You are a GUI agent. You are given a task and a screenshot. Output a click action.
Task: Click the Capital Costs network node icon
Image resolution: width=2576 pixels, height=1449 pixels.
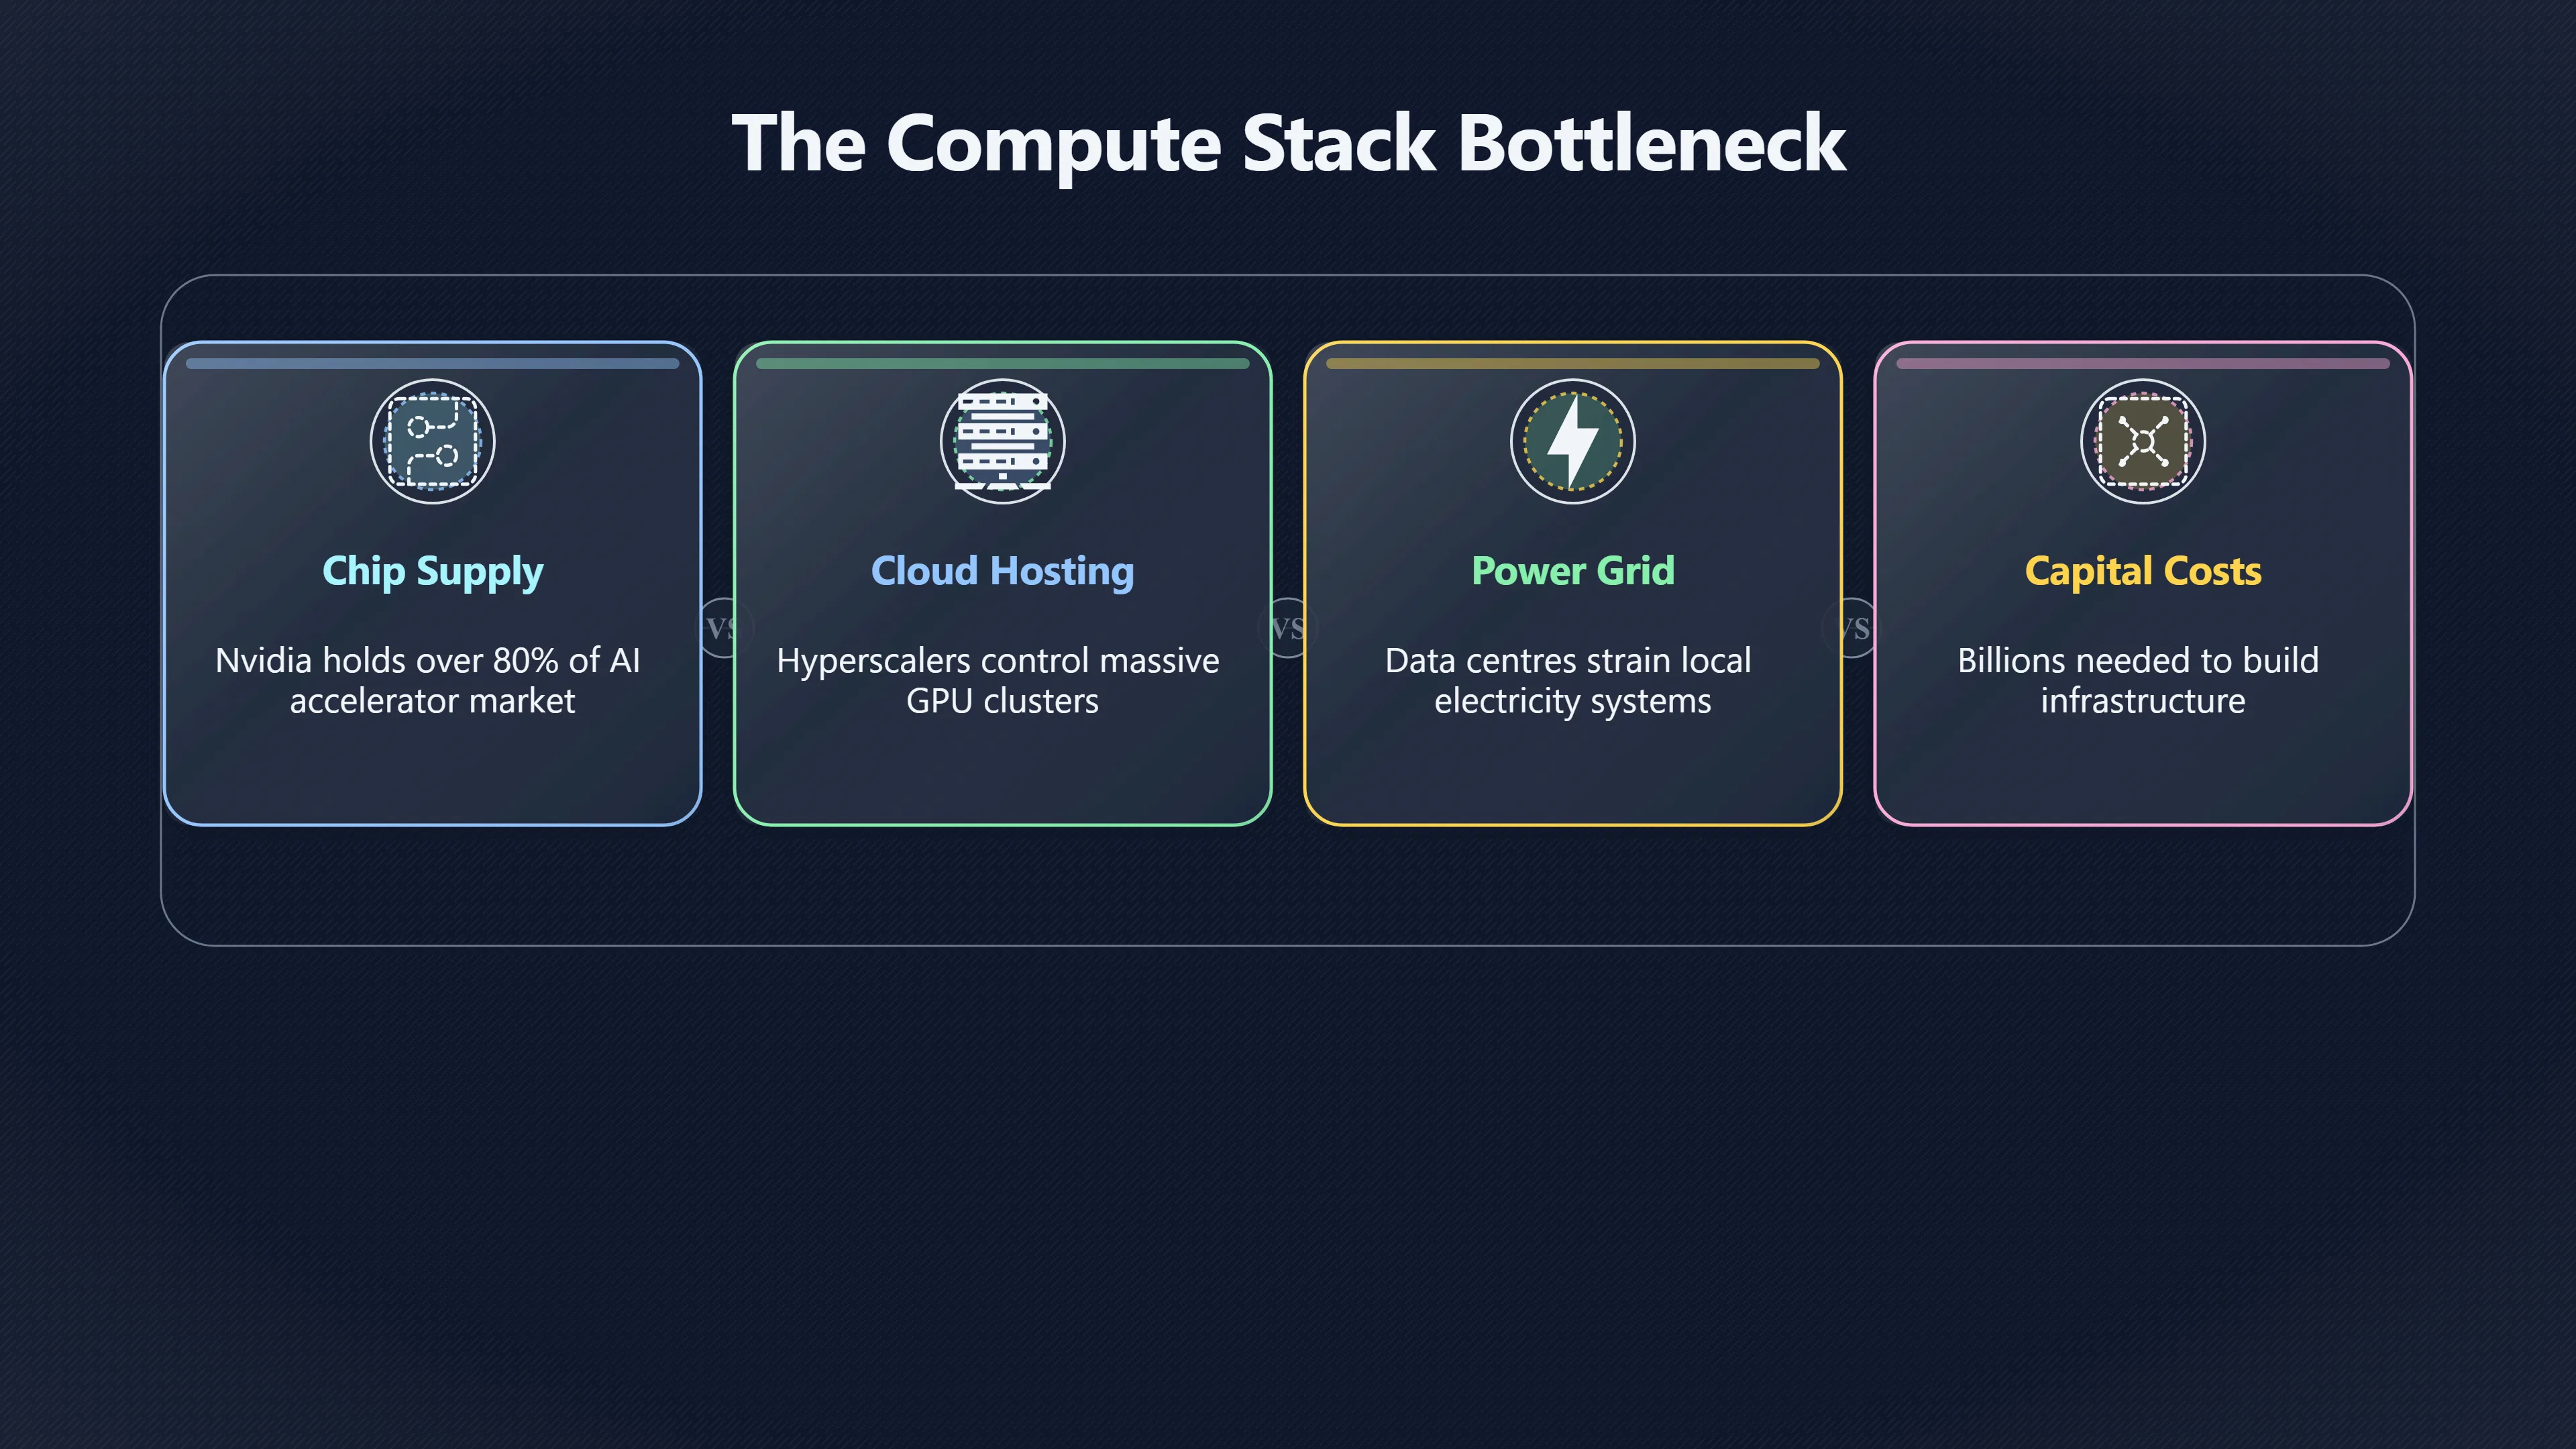coord(2142,441)
